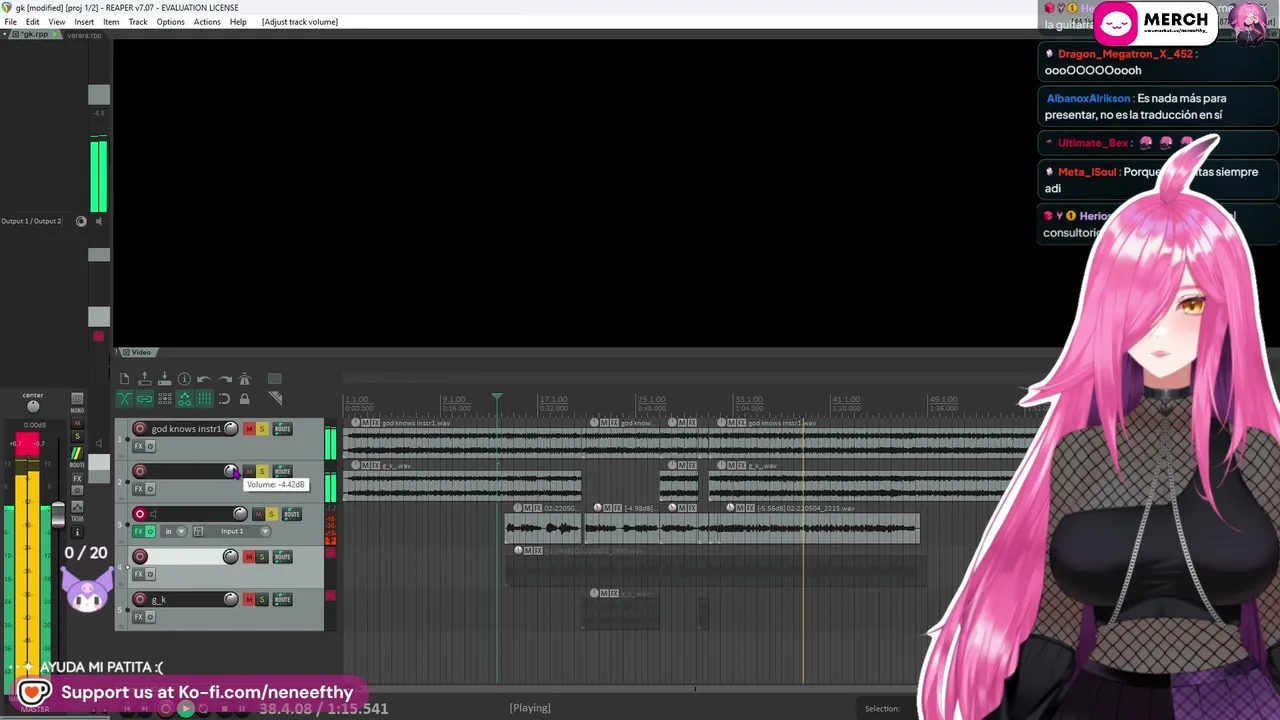Toggle the locking padlock icon

click(244, 399)
